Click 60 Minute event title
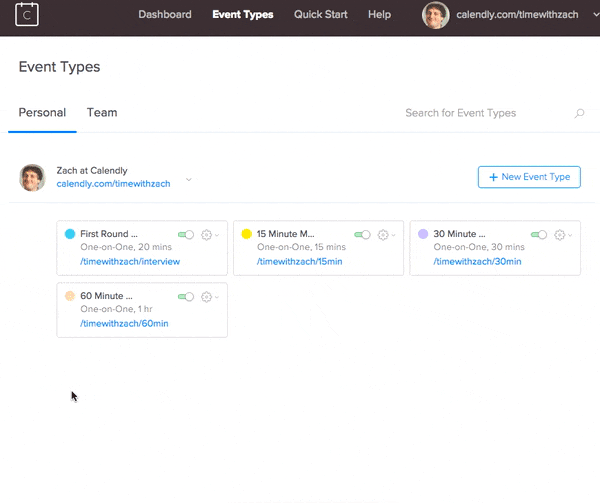Image resolution: width=600 pixels, height=503 pixels. 106,296
